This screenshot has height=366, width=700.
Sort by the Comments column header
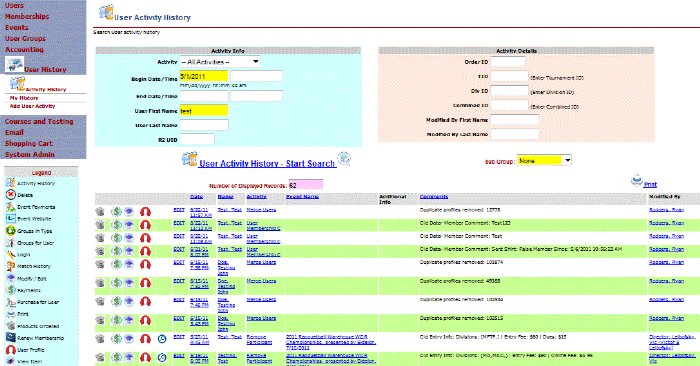click(x=434, y=197)
